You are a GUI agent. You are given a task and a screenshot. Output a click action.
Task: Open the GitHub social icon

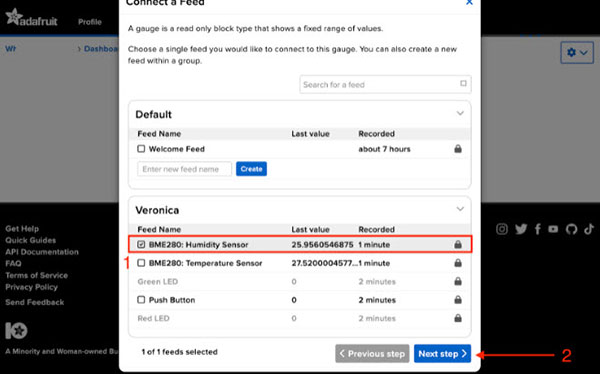pyautogui.click(x=571, y=229)
